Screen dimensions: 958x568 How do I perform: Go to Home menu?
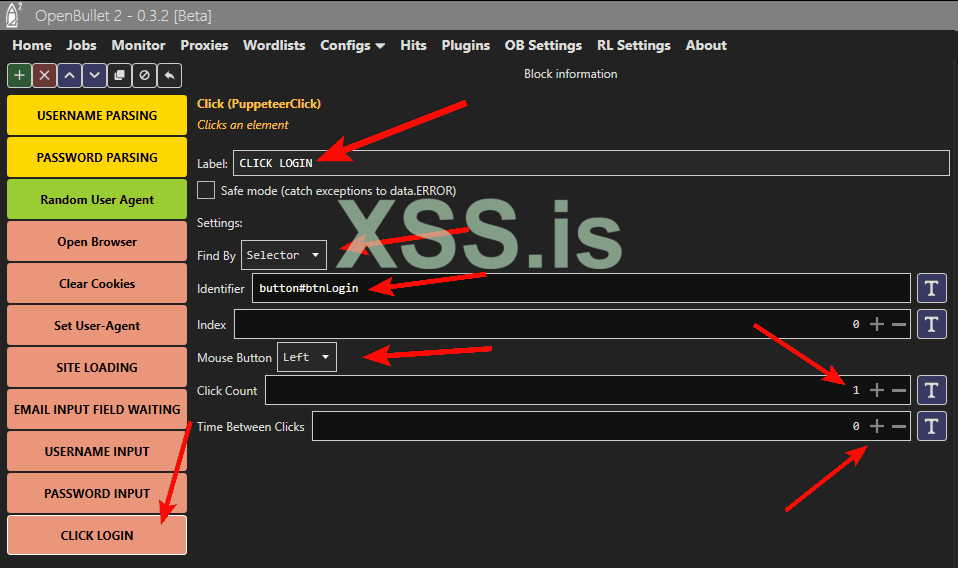pos(32,46)
